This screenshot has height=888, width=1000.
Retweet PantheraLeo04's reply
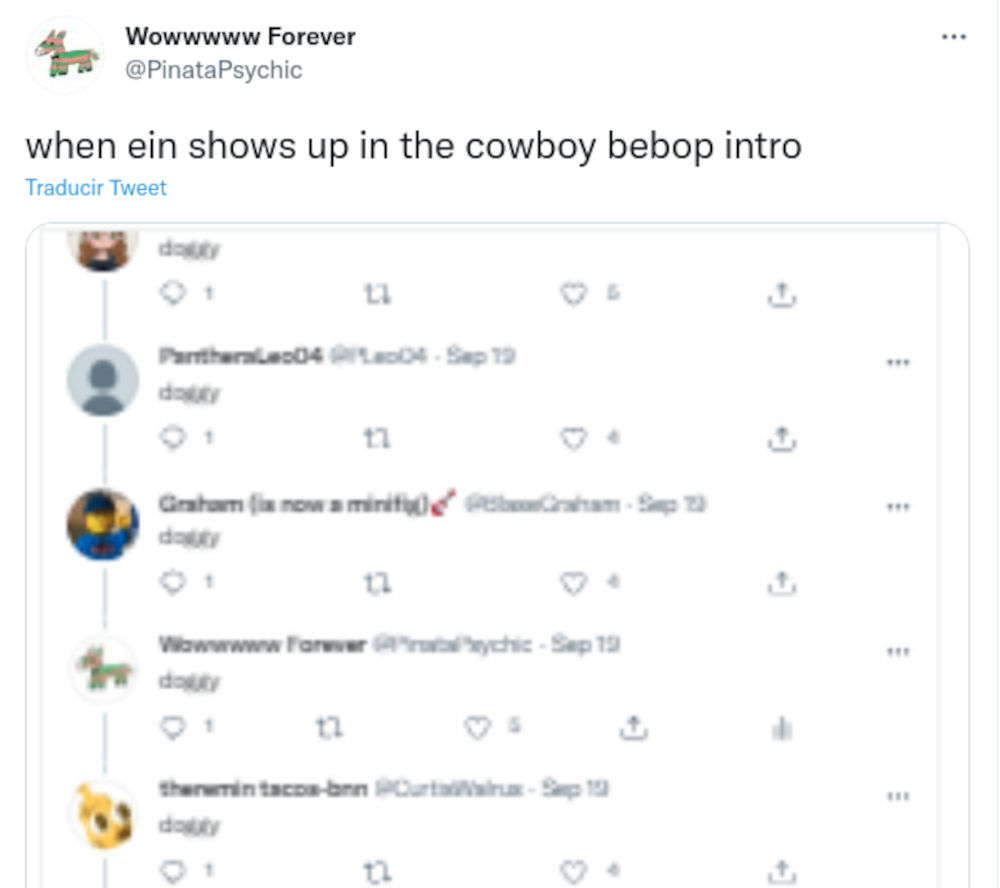tap(377, 439)
